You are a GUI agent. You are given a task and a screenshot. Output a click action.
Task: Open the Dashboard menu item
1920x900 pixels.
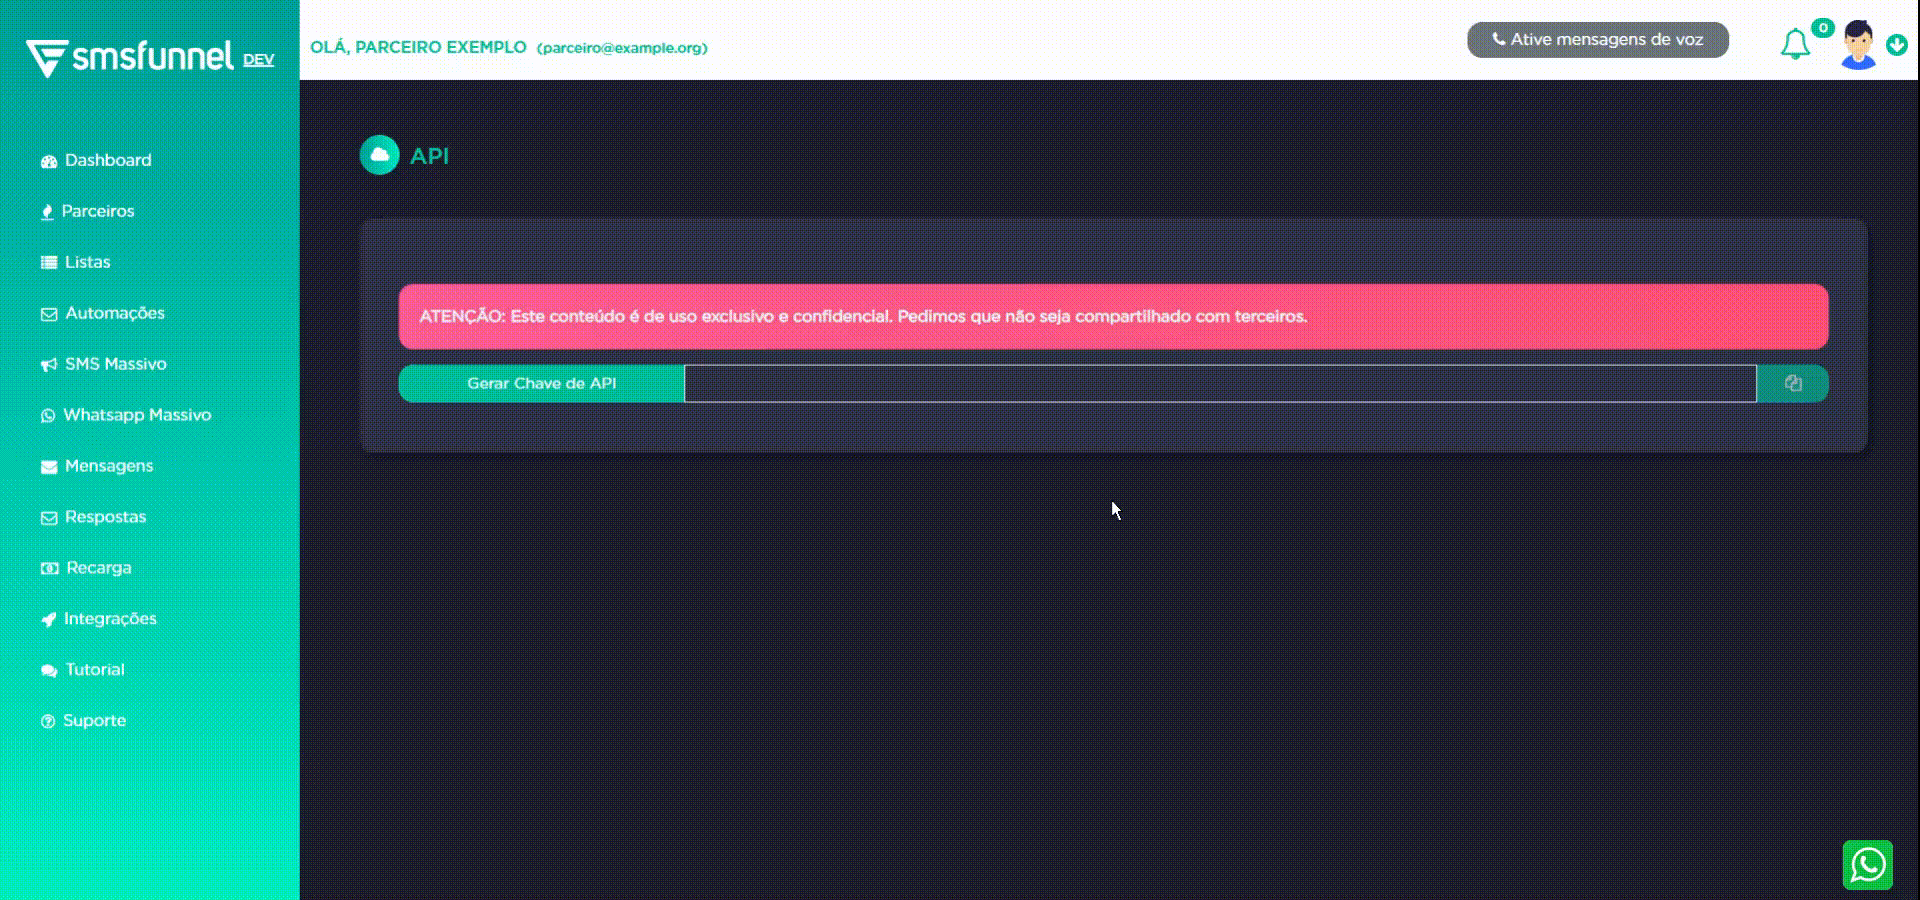point(108,160)
